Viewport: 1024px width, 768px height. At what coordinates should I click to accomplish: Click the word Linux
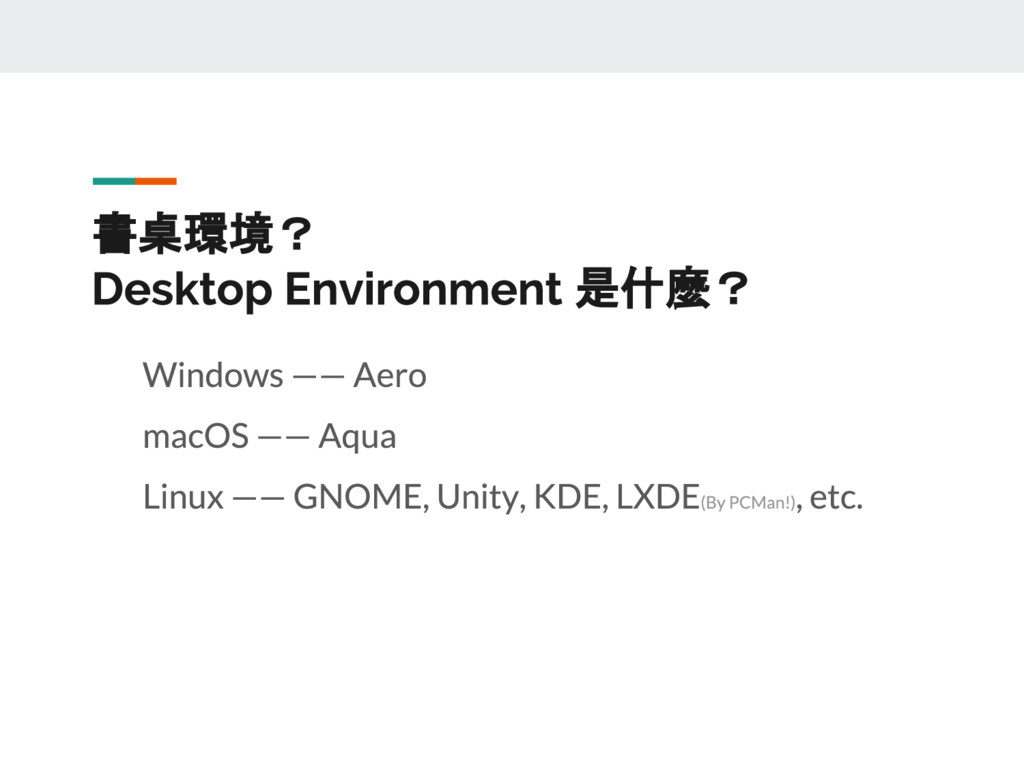(183, 497)
